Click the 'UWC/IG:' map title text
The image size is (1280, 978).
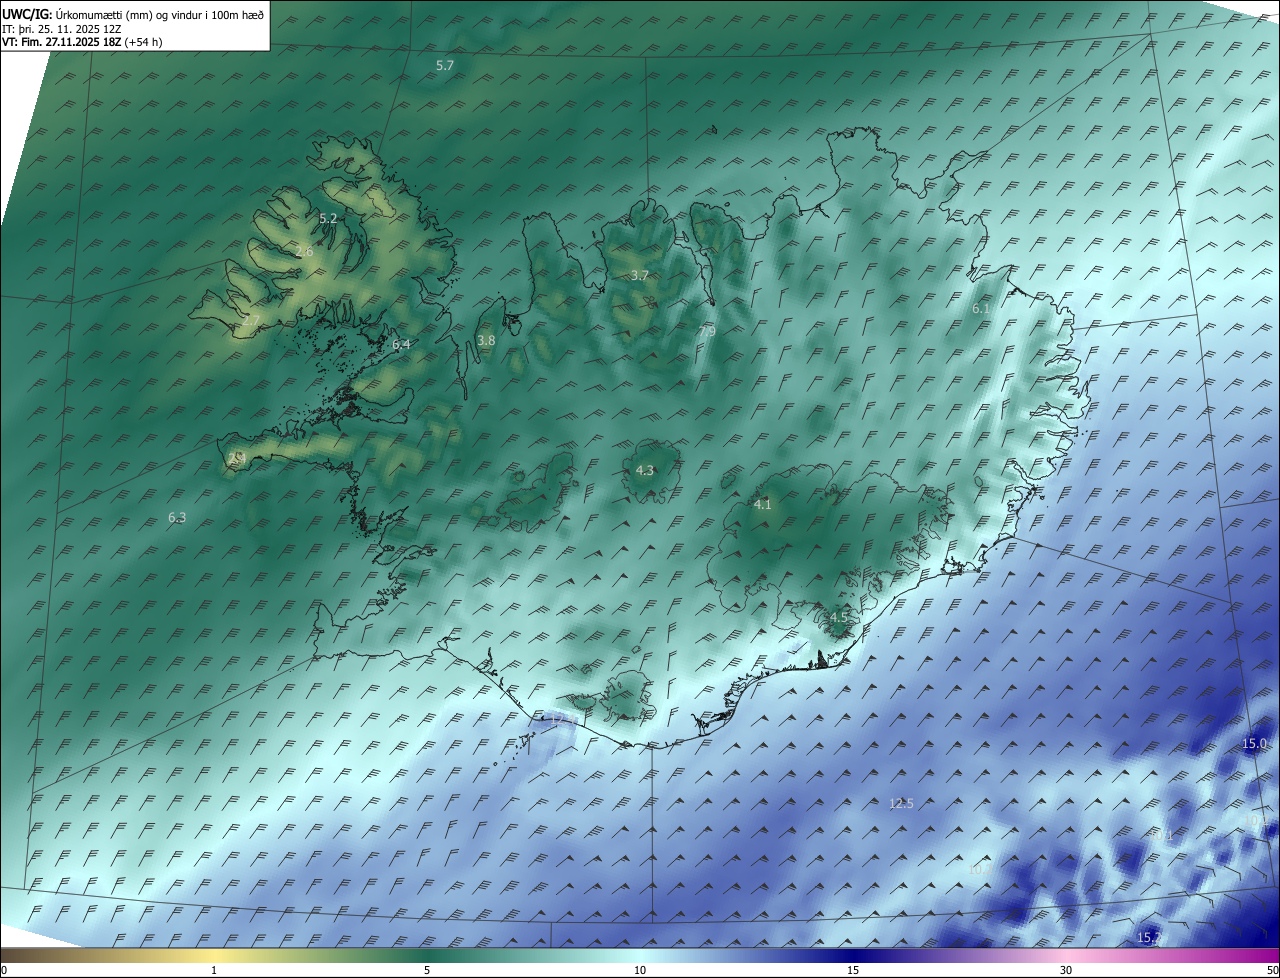click(x=27, y=15)
